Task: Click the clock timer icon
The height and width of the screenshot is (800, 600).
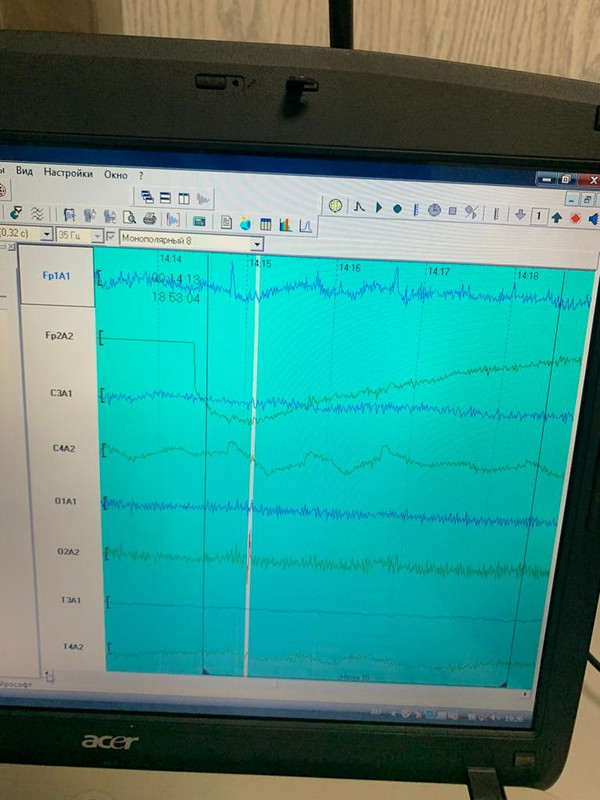Action: pyautogui.click(x=434, y=210)
